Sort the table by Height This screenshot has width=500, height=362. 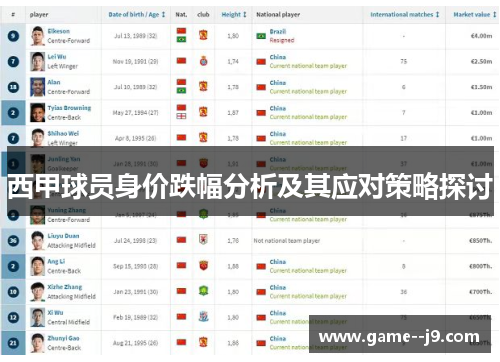[x=234, y=14]
